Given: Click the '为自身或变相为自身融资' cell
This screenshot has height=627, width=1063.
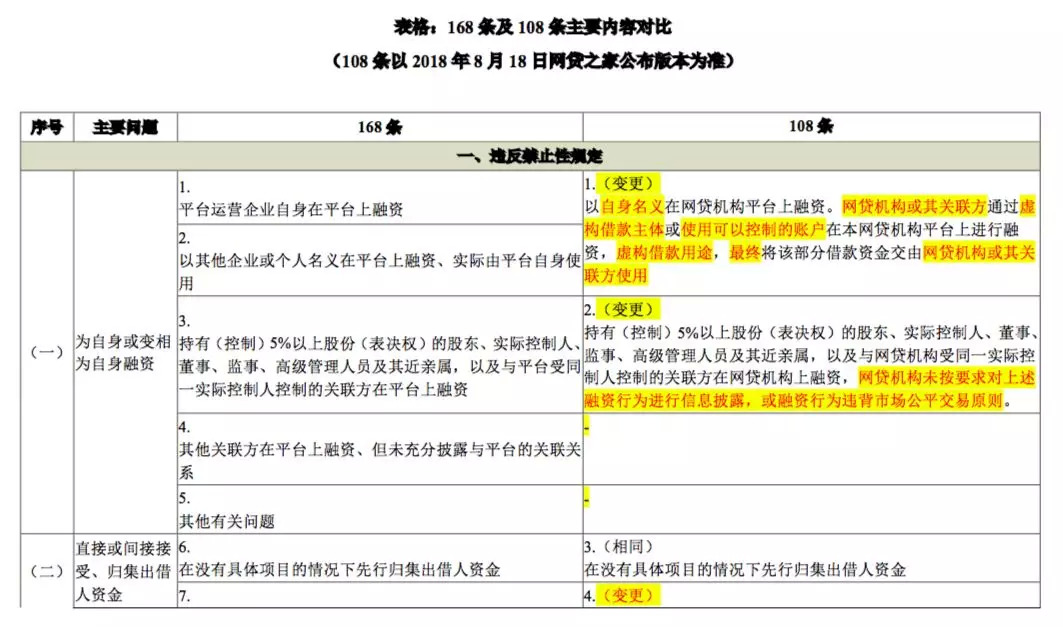Looking at the screenshot, I should [125, 352].
